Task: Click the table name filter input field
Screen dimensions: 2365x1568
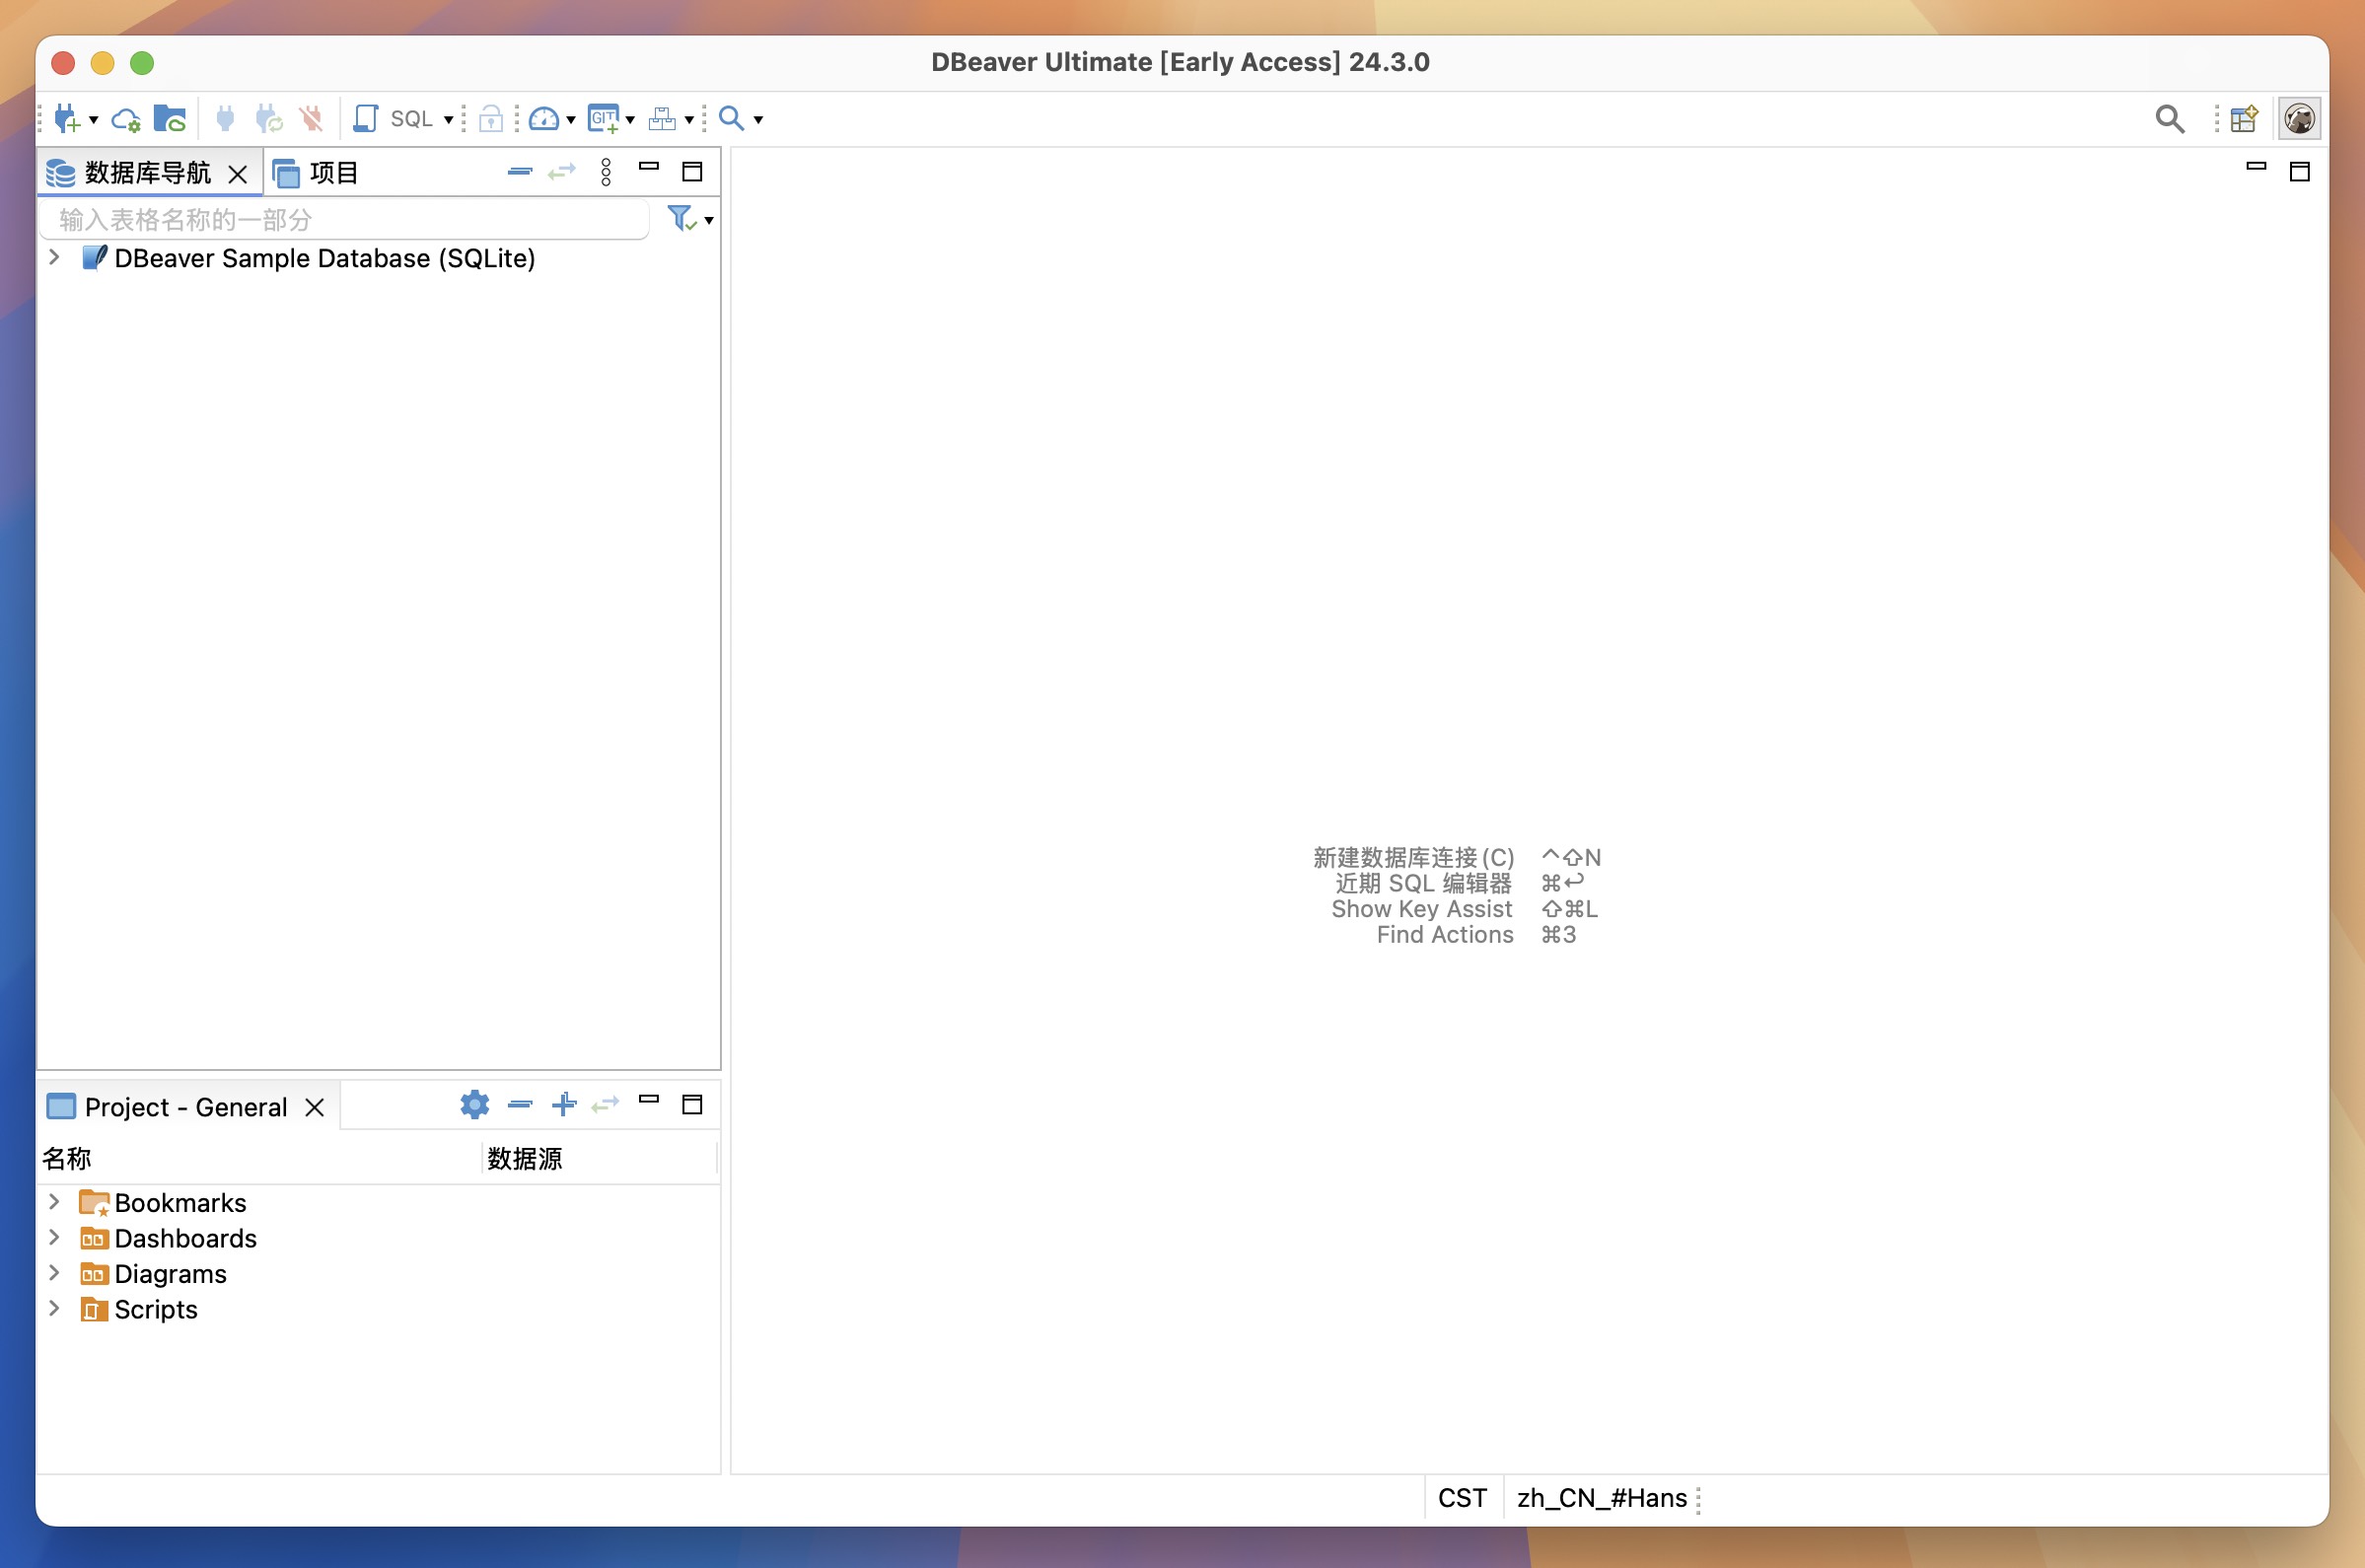Action: coord(344,219)
